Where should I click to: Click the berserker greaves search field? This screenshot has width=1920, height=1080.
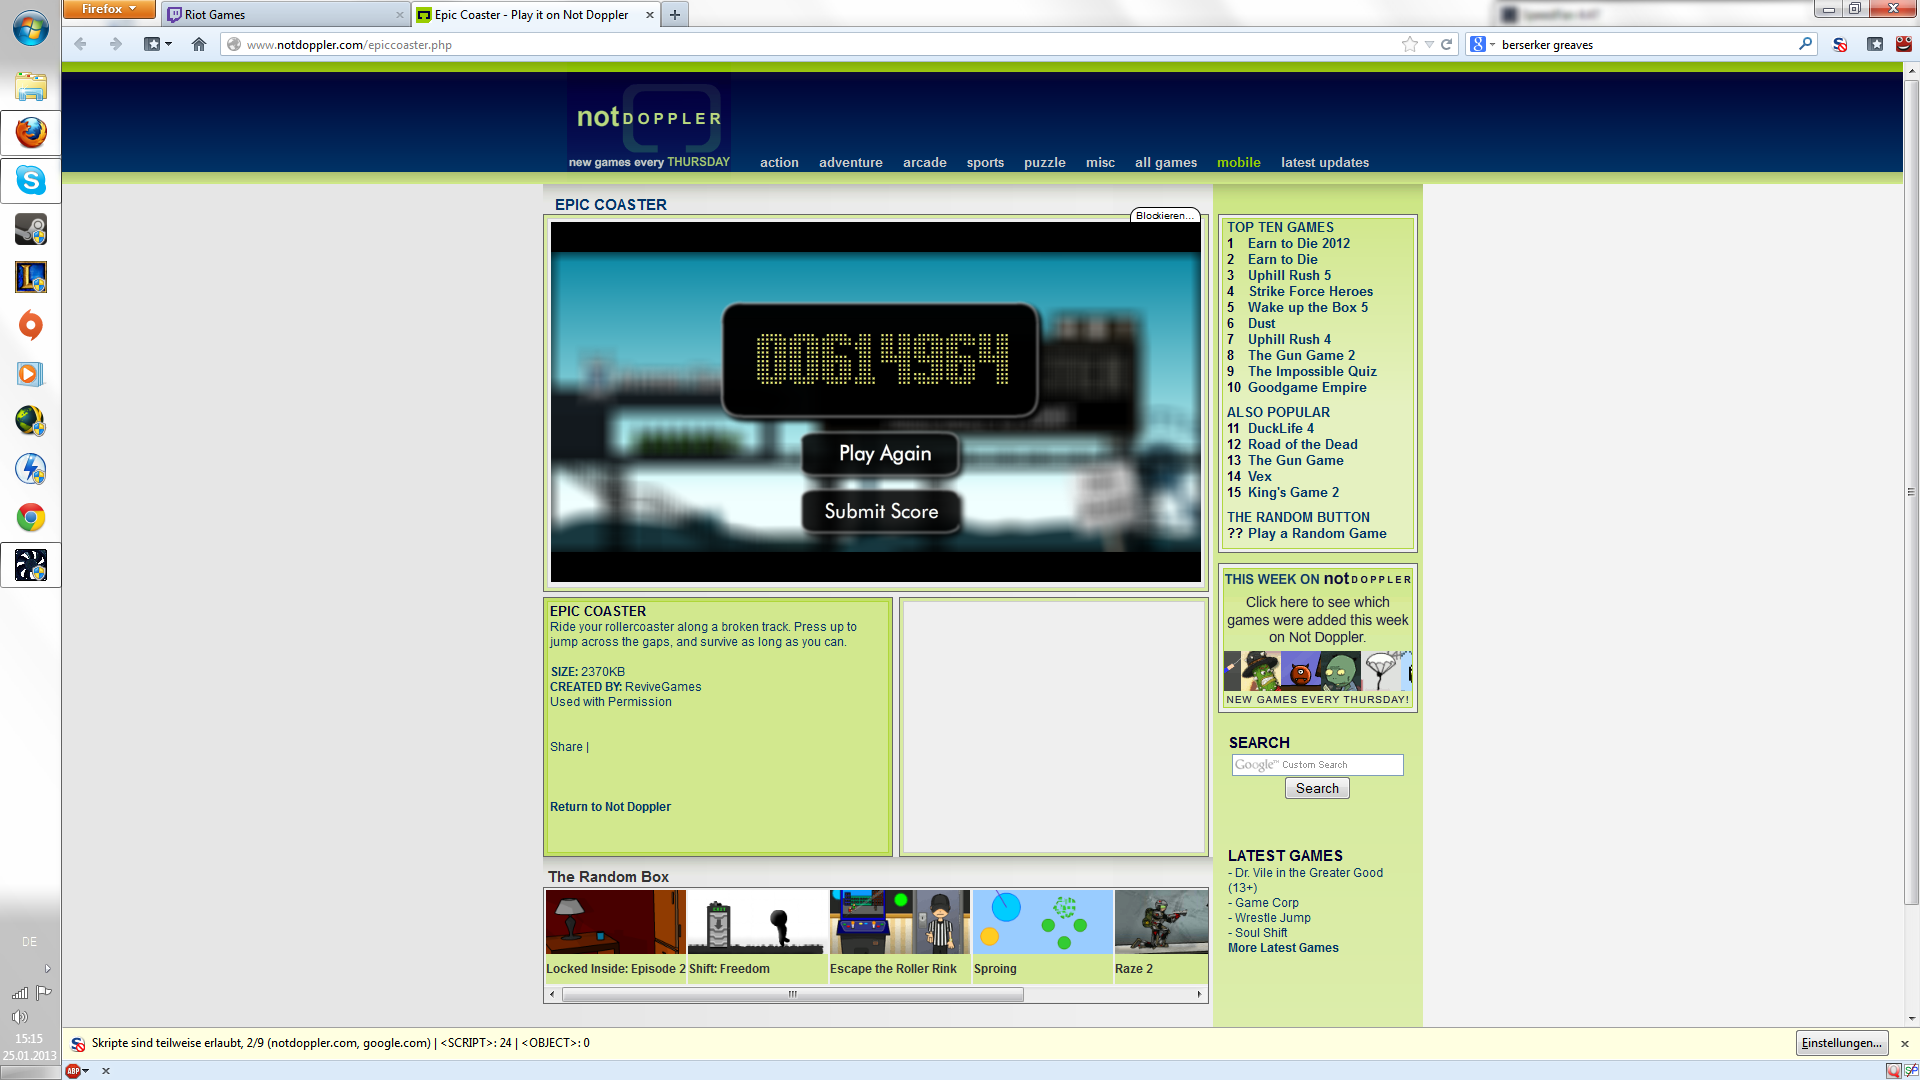point(1645,44)
